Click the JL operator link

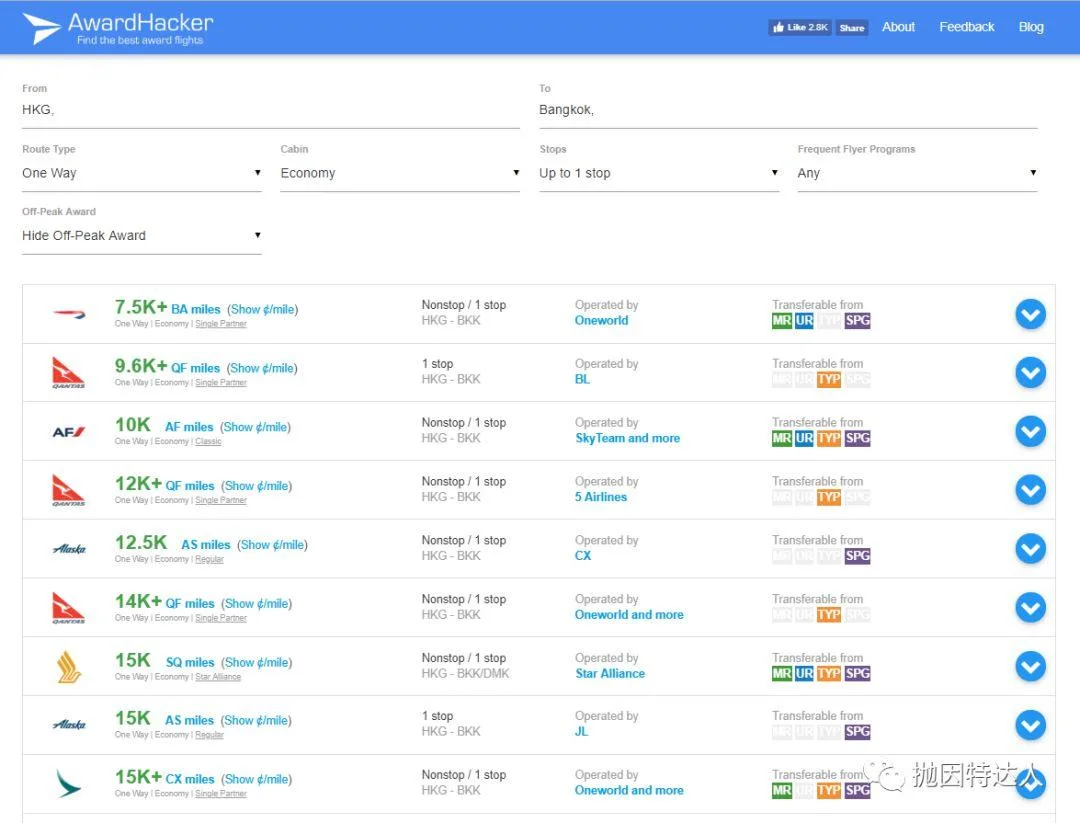(x=581, y=731)
